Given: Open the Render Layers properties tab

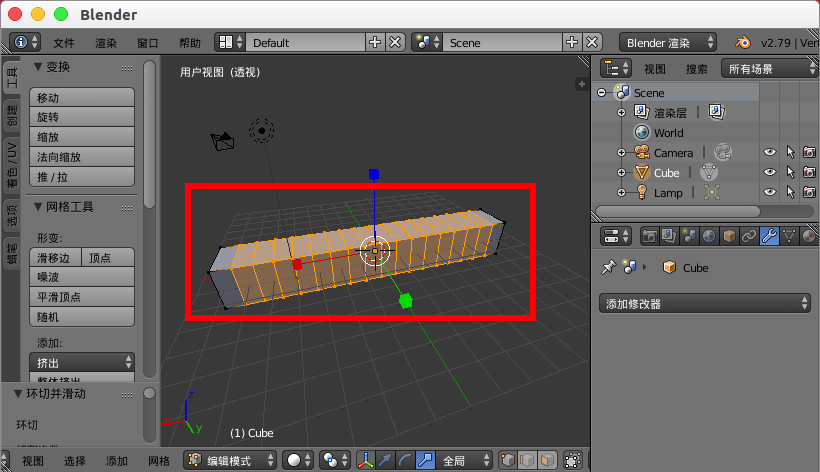Looking at the screenshot, I should 669,236.
